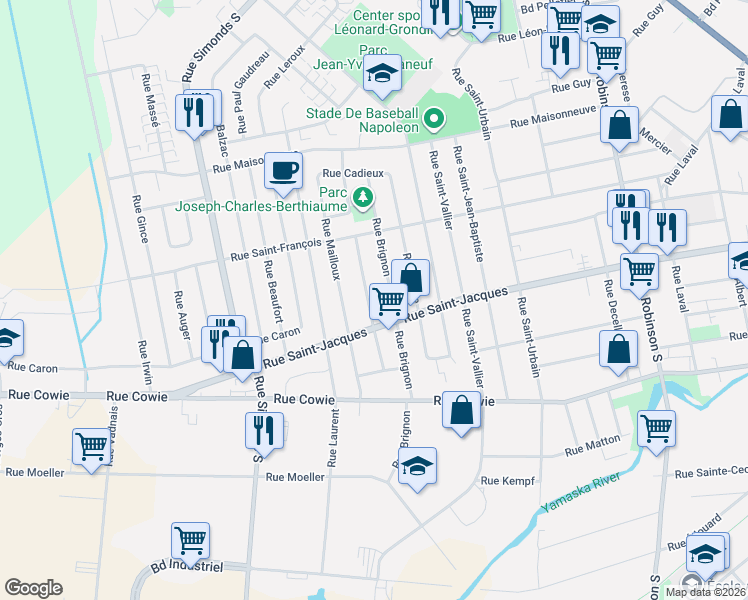Open the restaurant marker on Rue Simonds S
This screenshot has width=748, height=600.
click(194, 114)
